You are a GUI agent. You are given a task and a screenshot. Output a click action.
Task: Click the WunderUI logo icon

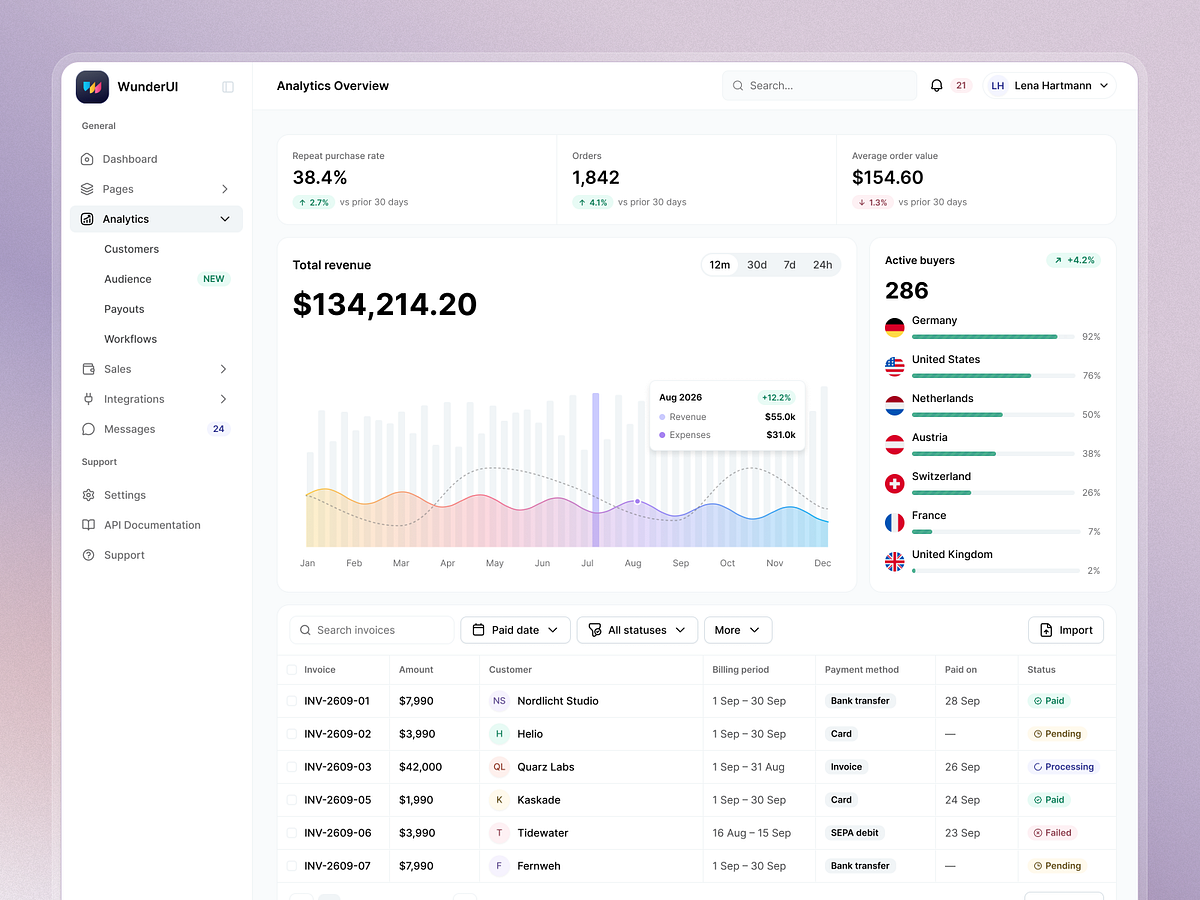(x=92, y=87)
